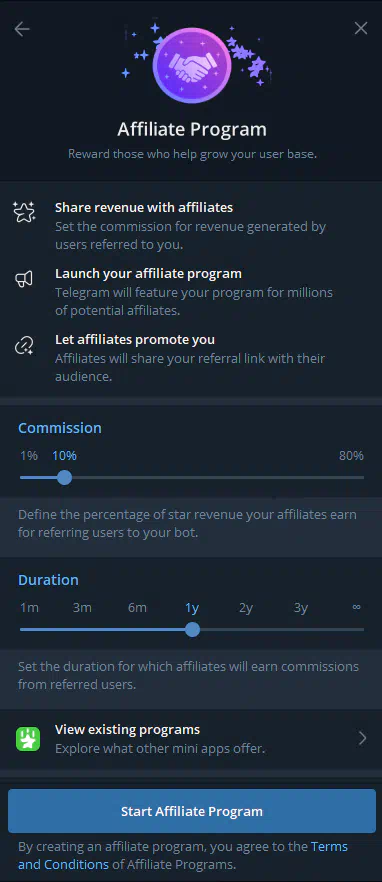Expand View existing programs chevron
The width and height of the screenshot is (382, 882).
click(362, 739)
